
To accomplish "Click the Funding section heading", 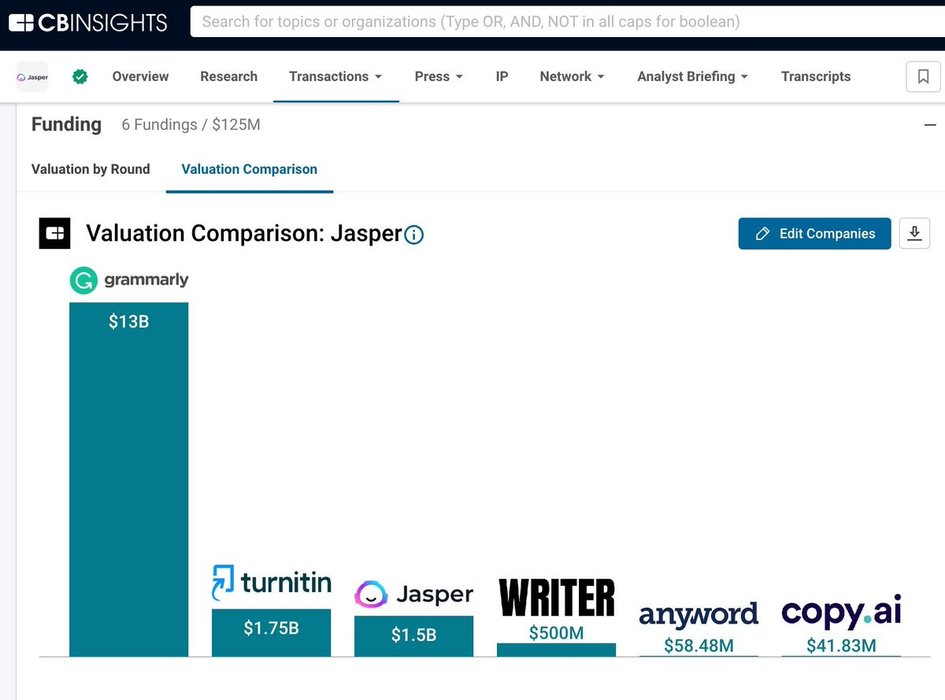I will [66, 124].
